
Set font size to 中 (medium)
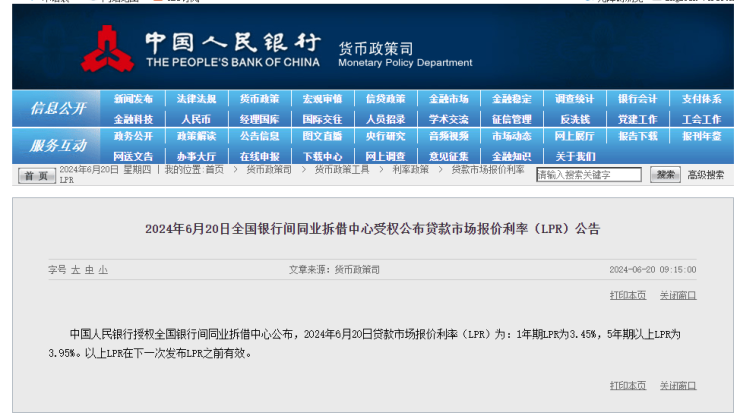click(x=89, y=270)
